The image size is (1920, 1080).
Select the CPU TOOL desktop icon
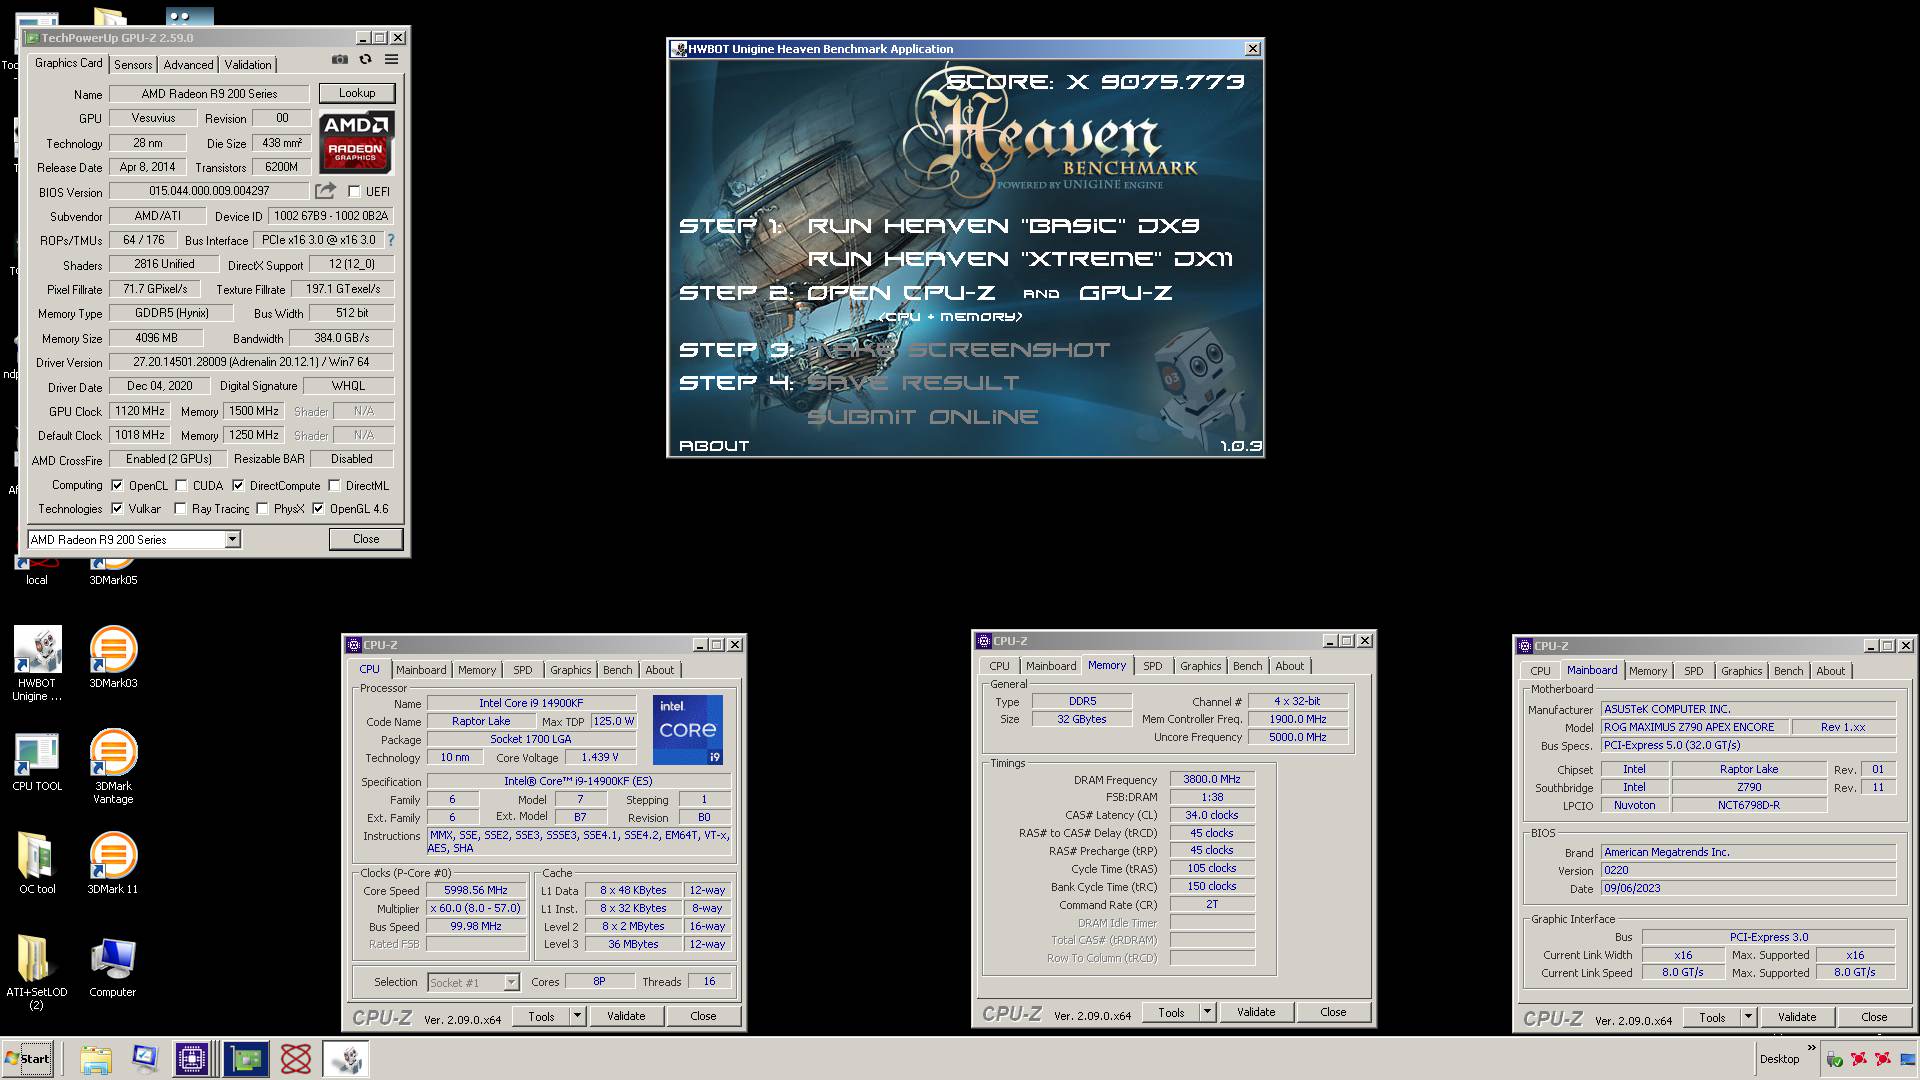point(37,762)
